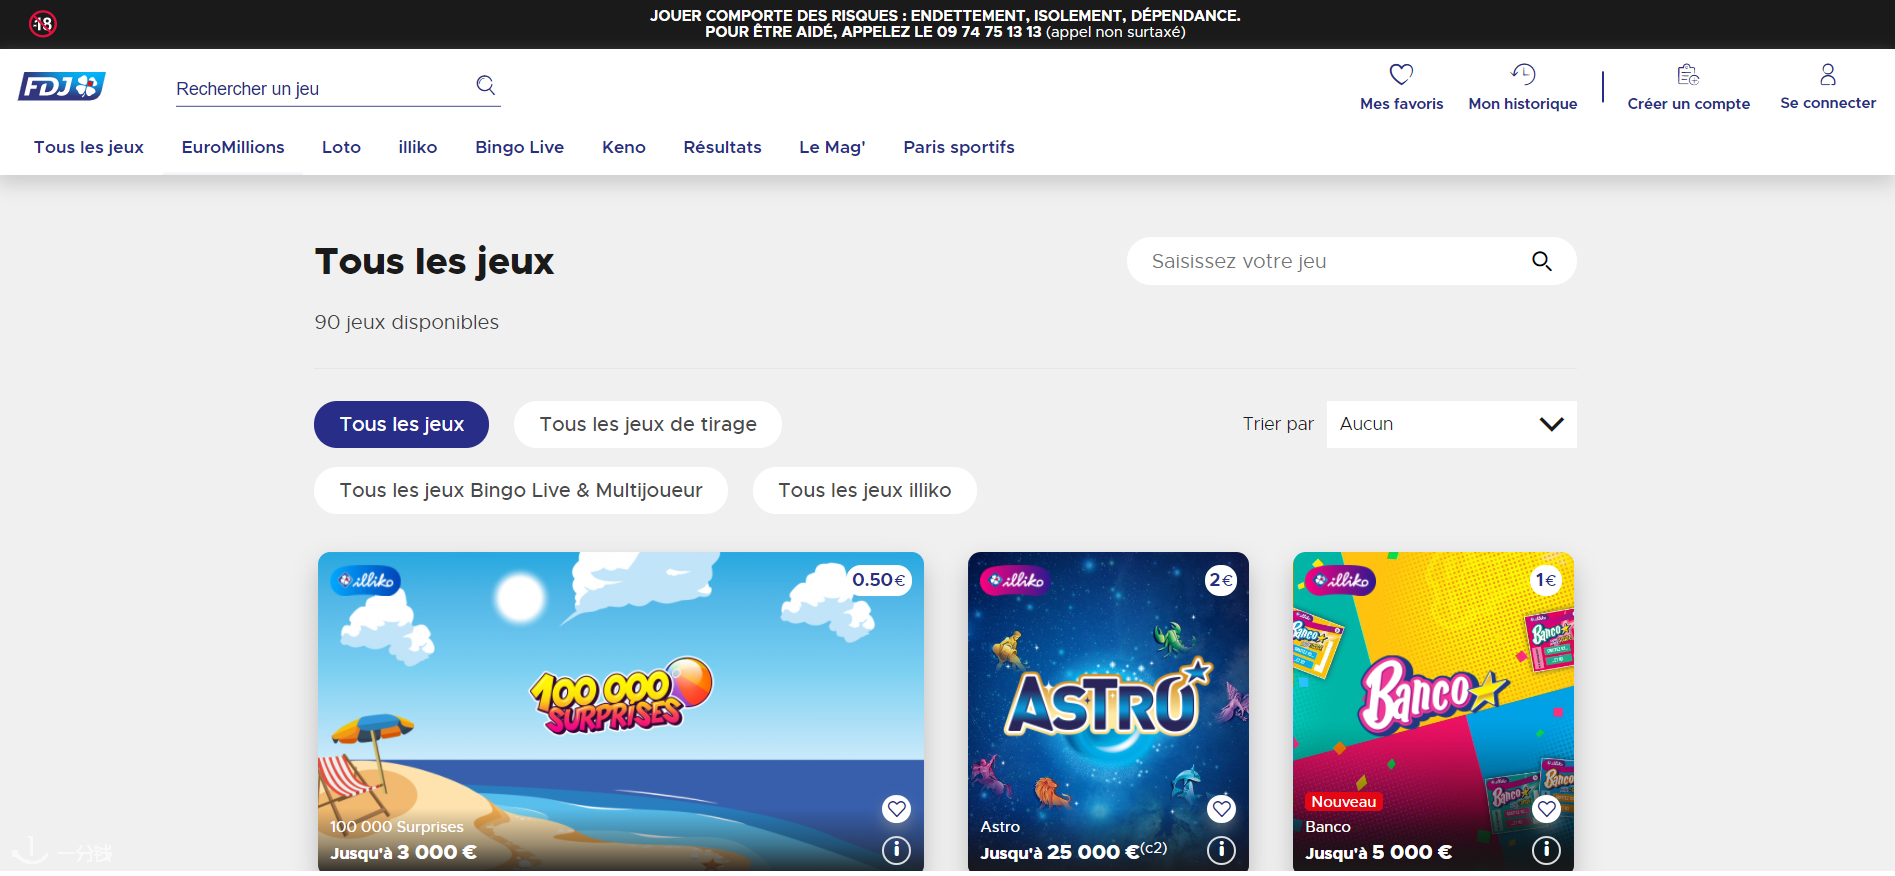The width and height of the screenshot is (1895, 876).
Task: Filter by Tous les jeux illiko
Action: tap(865, 490)
